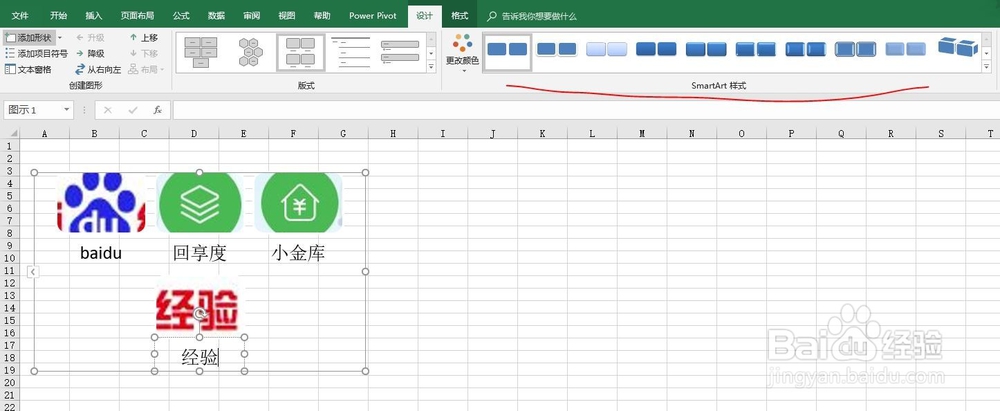The image size is (1000, 411).
Task: Click the formula bar cancel (X) icon
Action: pos(108,110)
